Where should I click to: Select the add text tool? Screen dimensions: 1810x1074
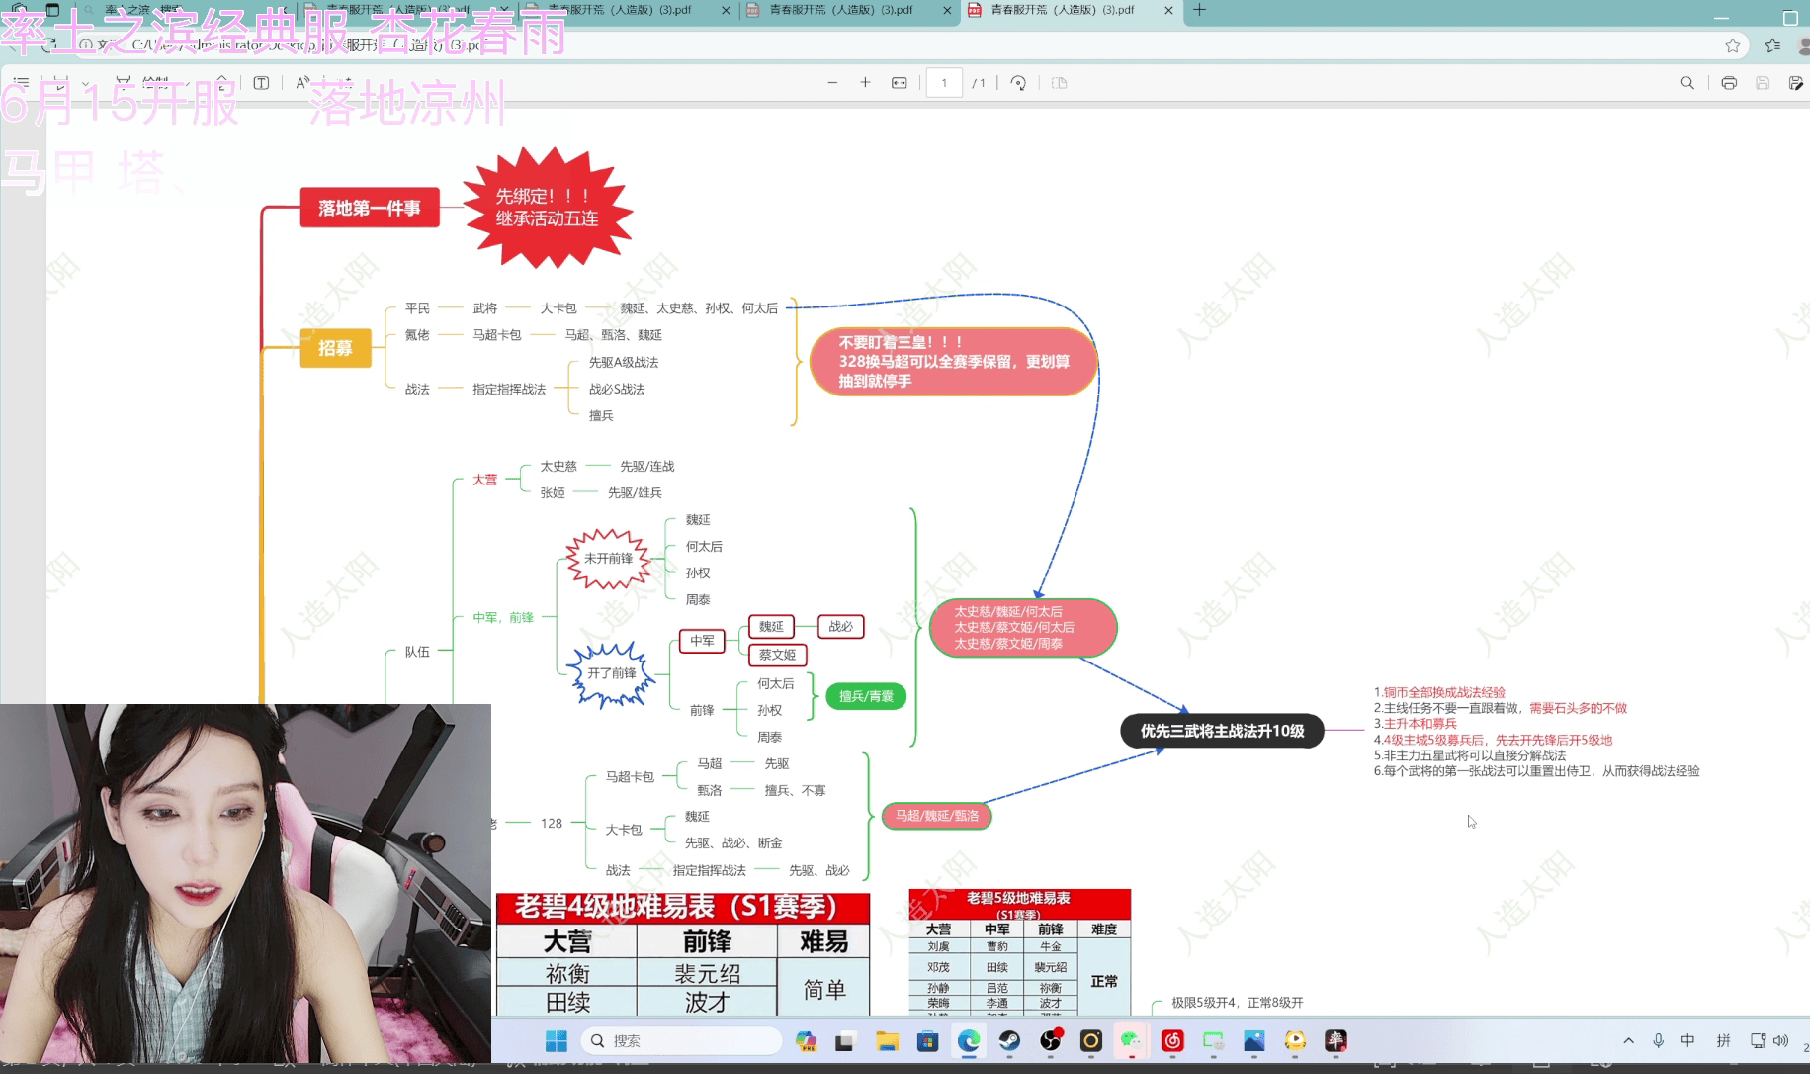tap(262, 83)
